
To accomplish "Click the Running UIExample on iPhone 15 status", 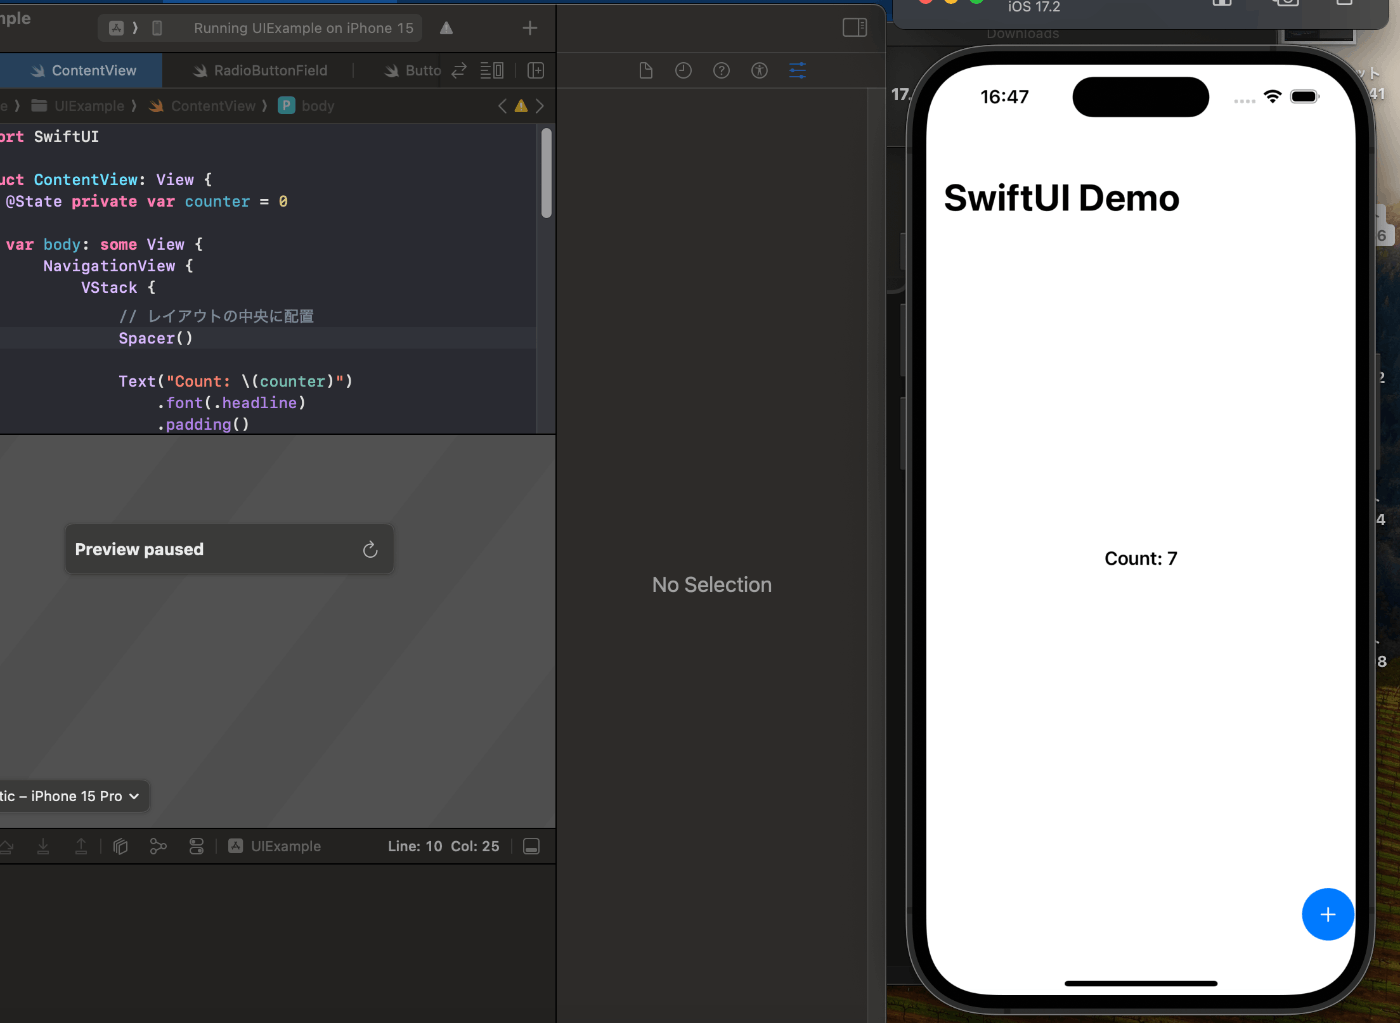I will point(303,28).
